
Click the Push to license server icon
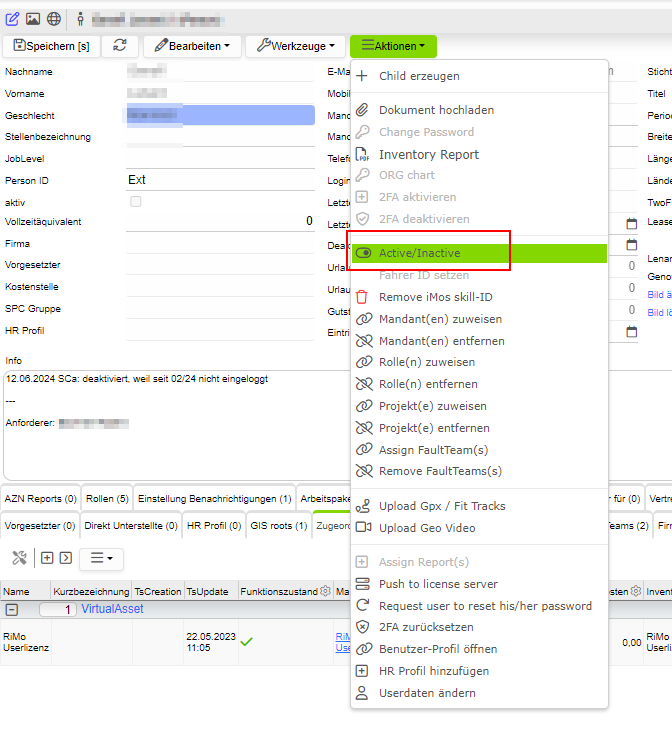363,584
